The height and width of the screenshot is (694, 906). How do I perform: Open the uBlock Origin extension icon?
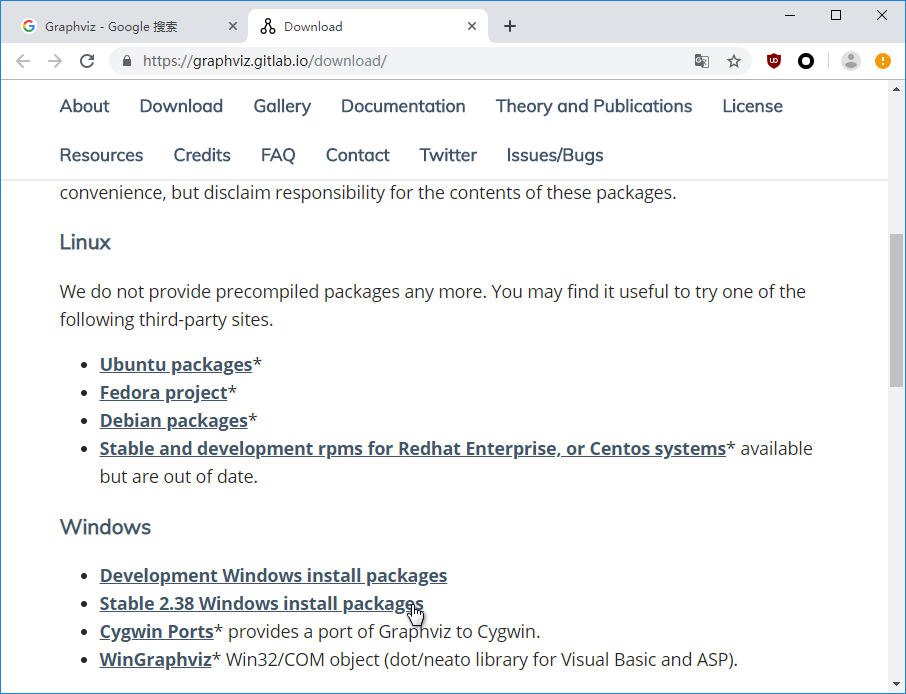coord(774,61)
